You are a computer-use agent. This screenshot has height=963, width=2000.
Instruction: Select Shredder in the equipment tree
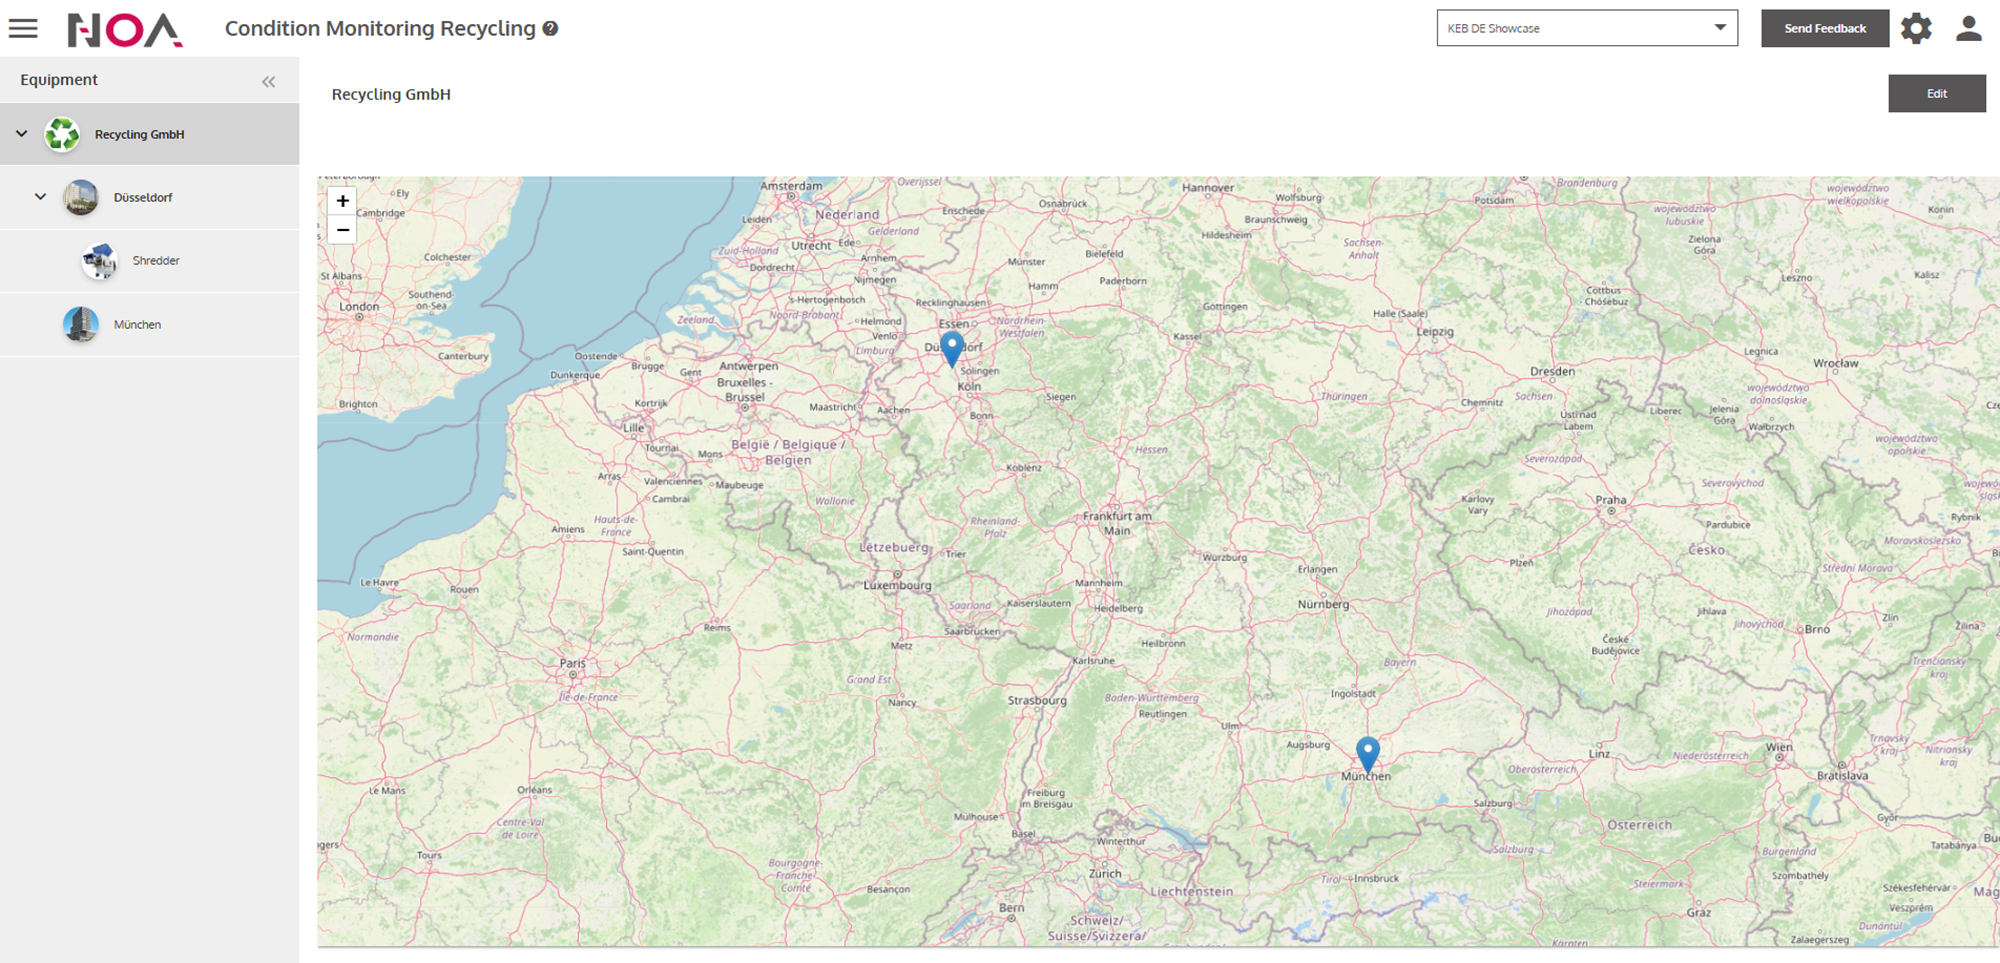(x=156, y=261)
